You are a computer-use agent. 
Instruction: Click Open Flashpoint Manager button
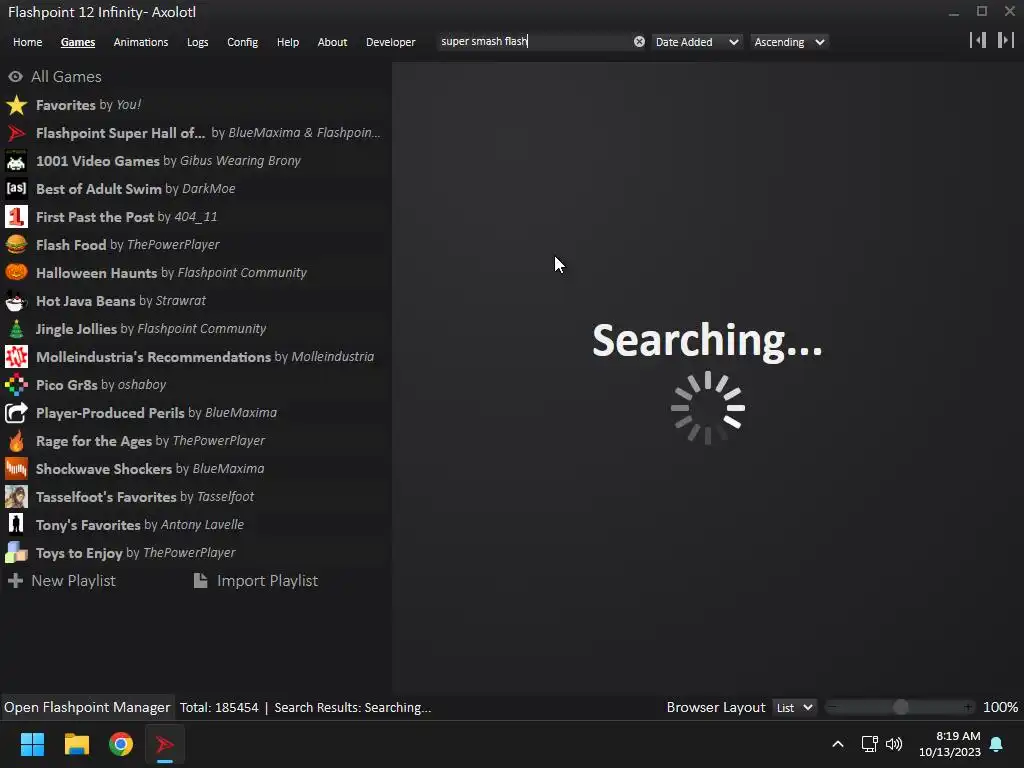(87, 707)
